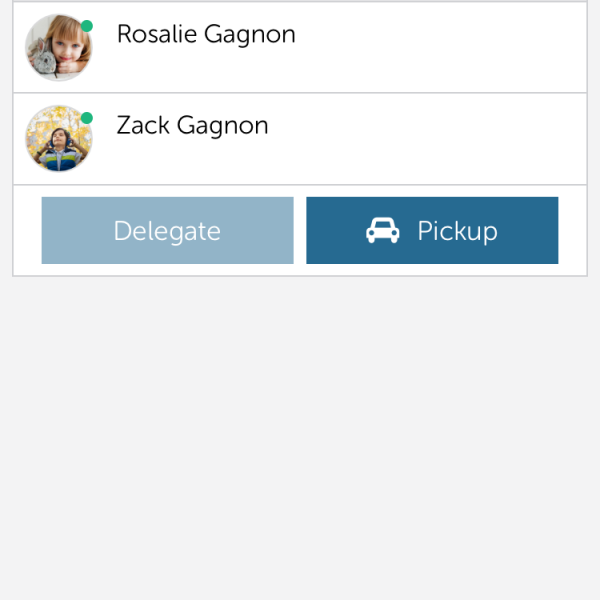This screenshot has height=600, width=600.
Task: Open Zack Gagnon's profile photo
Action: click(59, 139)
